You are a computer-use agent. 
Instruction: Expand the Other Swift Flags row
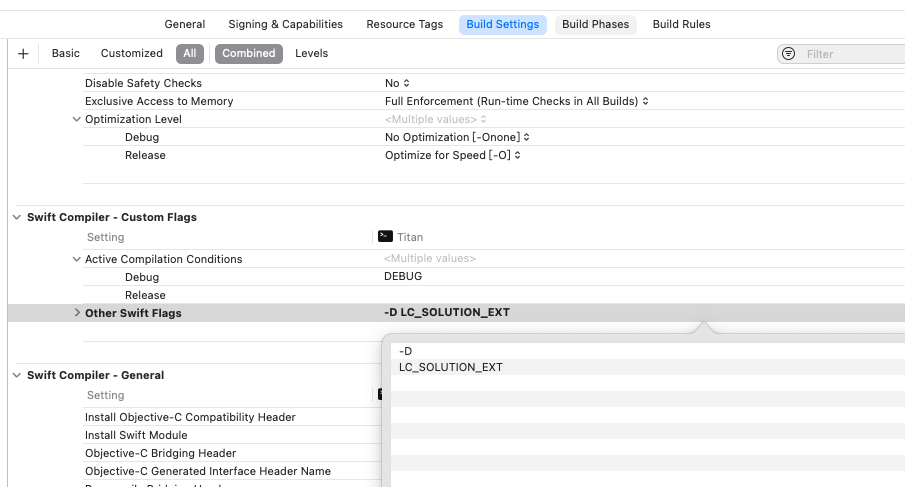77,313
